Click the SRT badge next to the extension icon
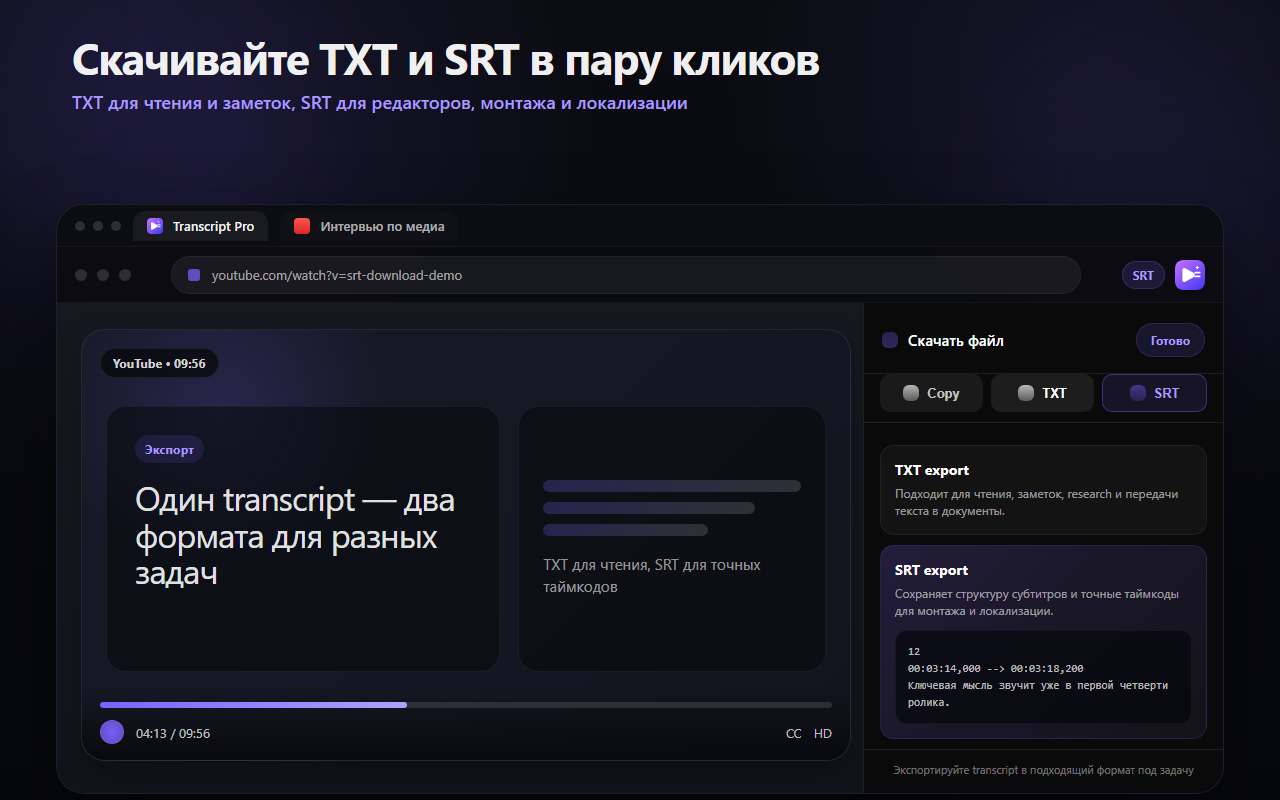 click(x=1143, y=274)
